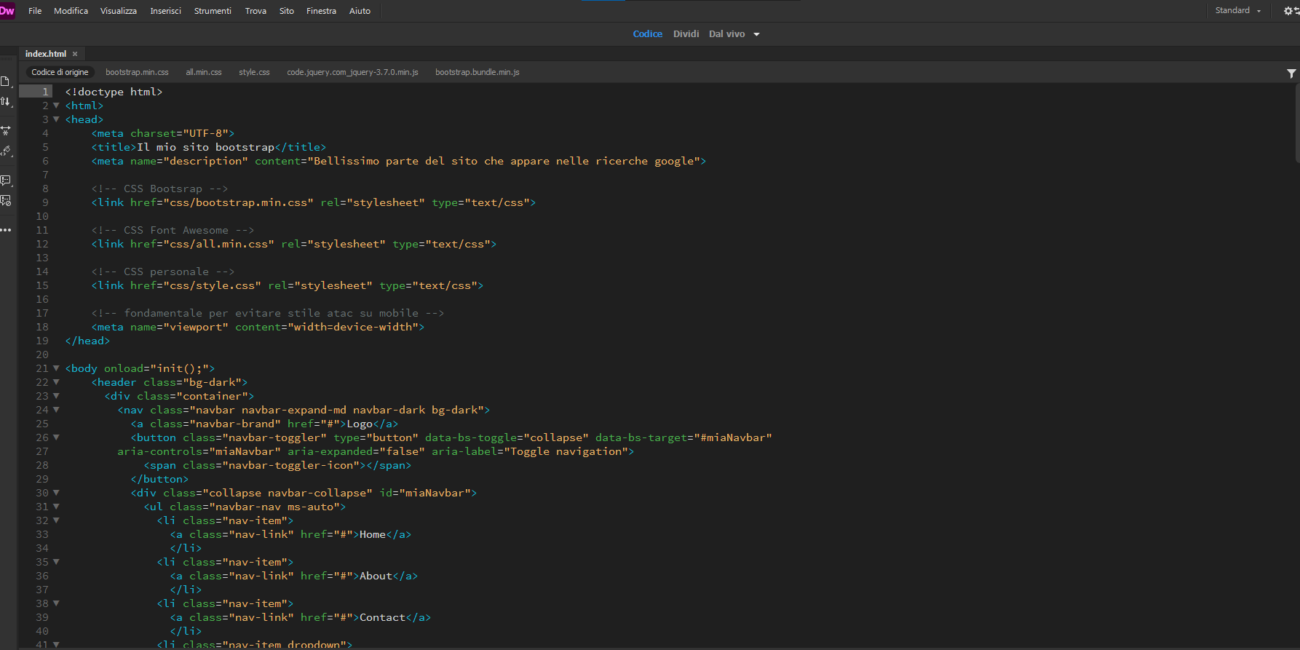Click the title text 'Il mio sito bootstrap'
The height and width of the screenshot is (650, 1300).
[x=206, y=147]
